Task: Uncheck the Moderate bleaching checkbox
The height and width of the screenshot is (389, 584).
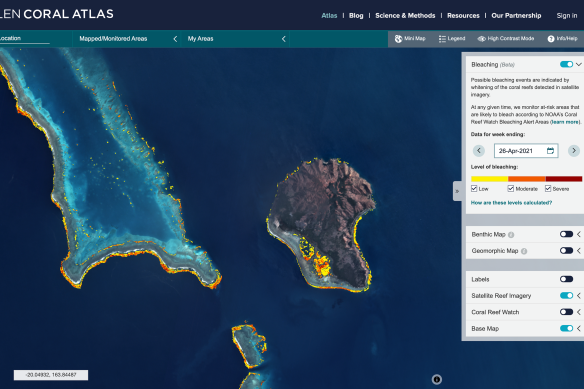Action: click(511, 189)
